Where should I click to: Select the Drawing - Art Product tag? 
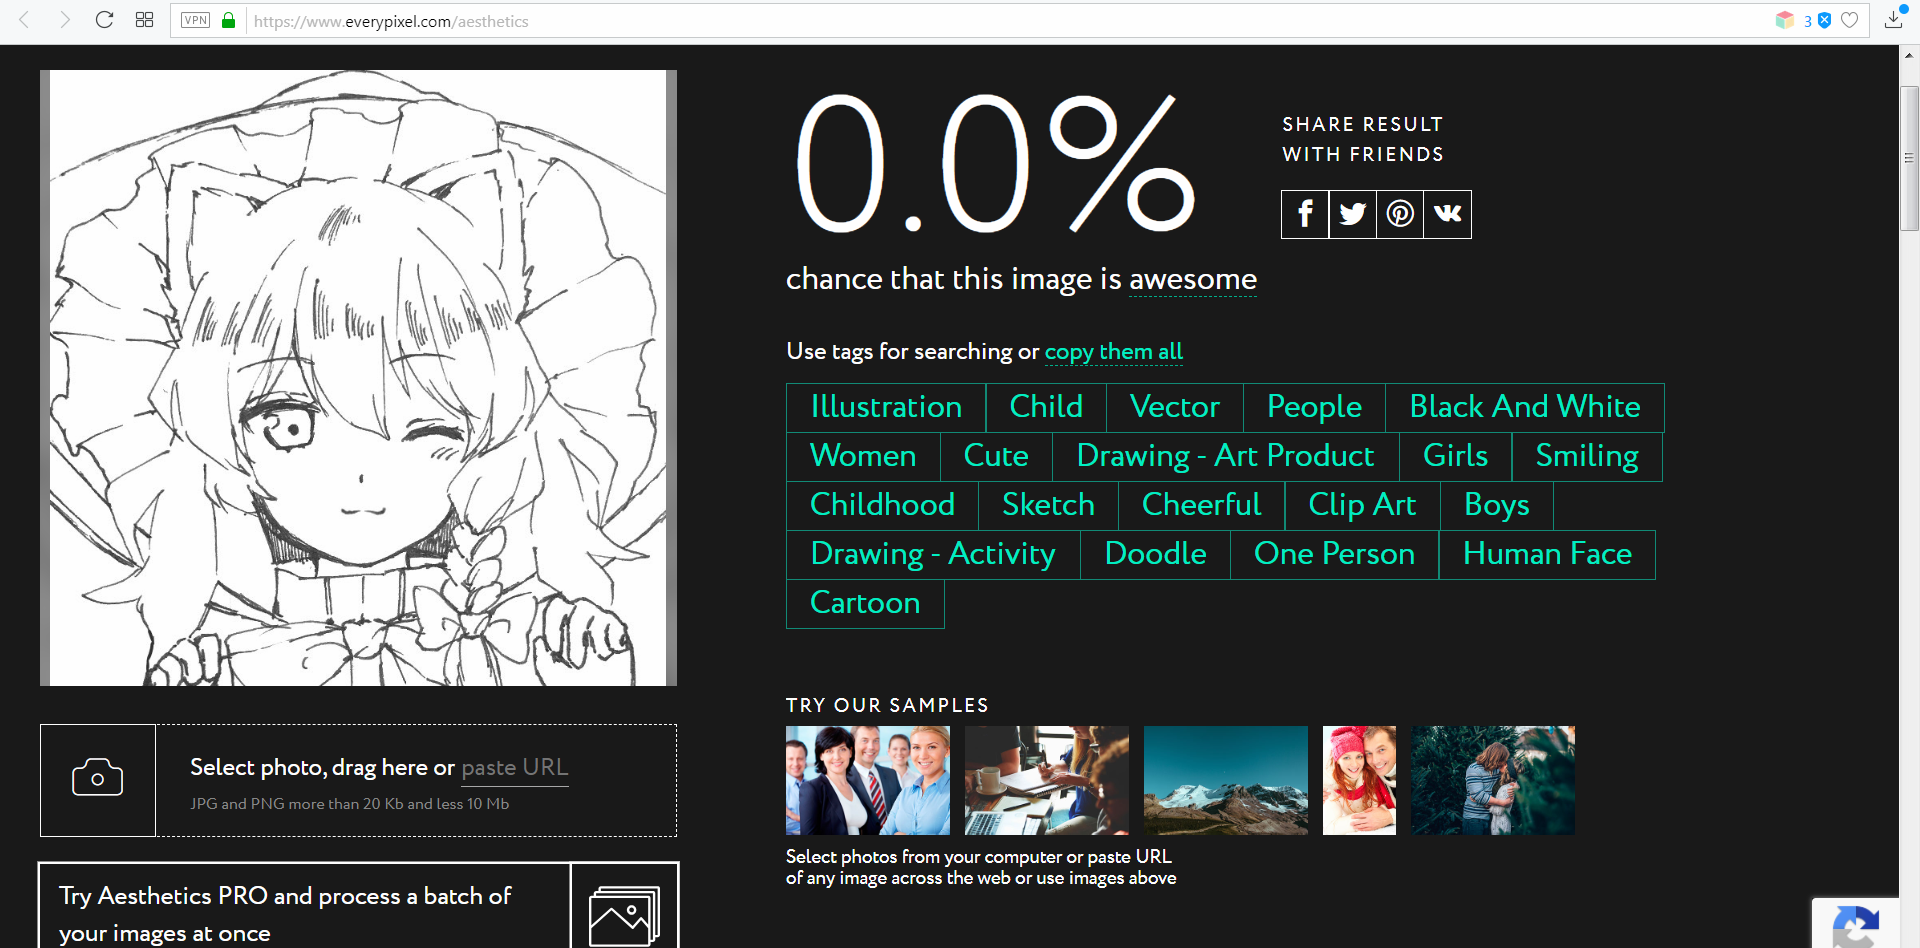pyautogui.click(x=1225, y=456)
